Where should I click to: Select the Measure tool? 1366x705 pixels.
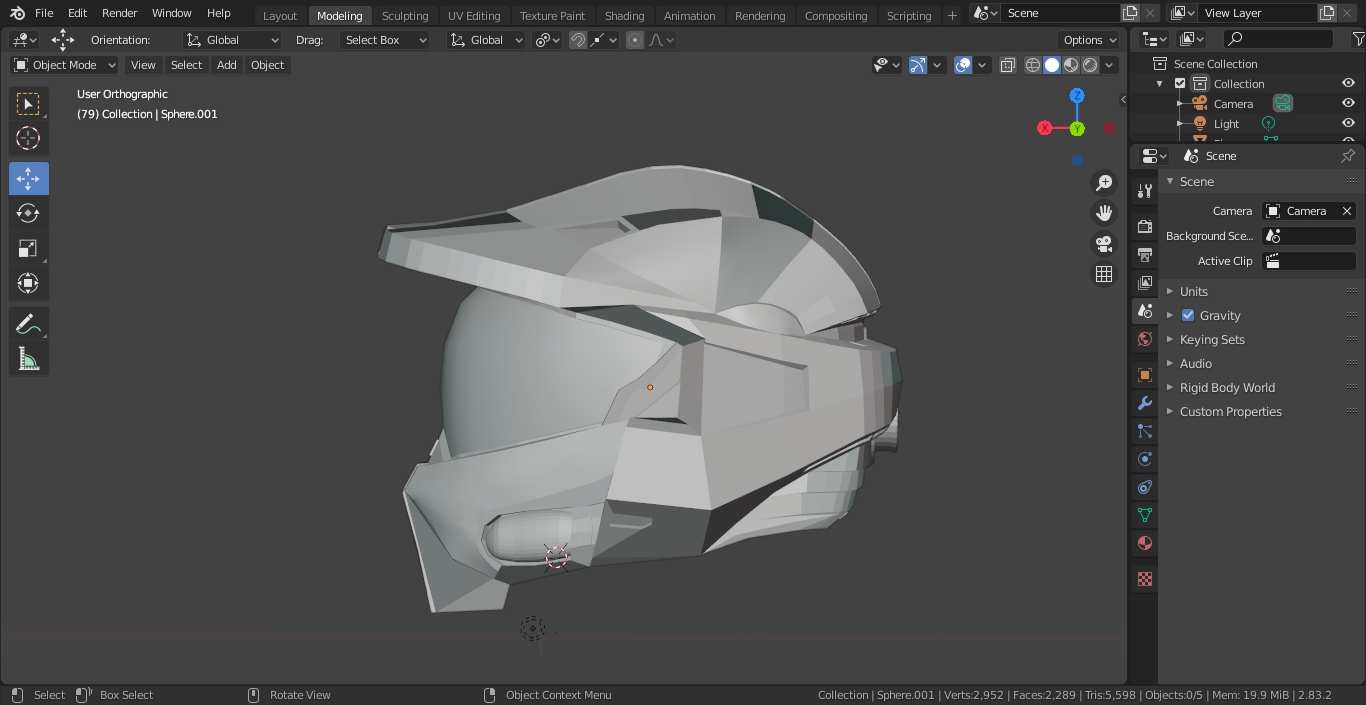[x=28, y=359]
